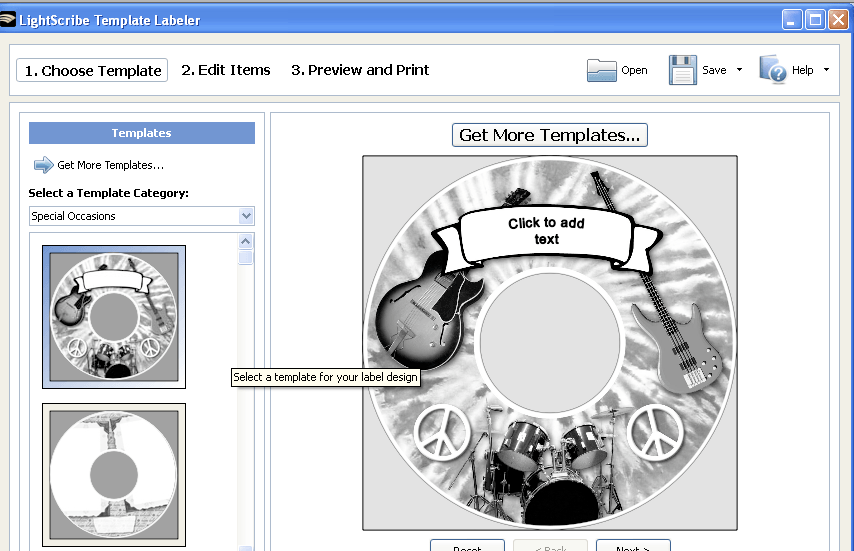This screenshot has height=551, width=854.
Task: Click the Back button below the preview
Action: tap(550, 546)
